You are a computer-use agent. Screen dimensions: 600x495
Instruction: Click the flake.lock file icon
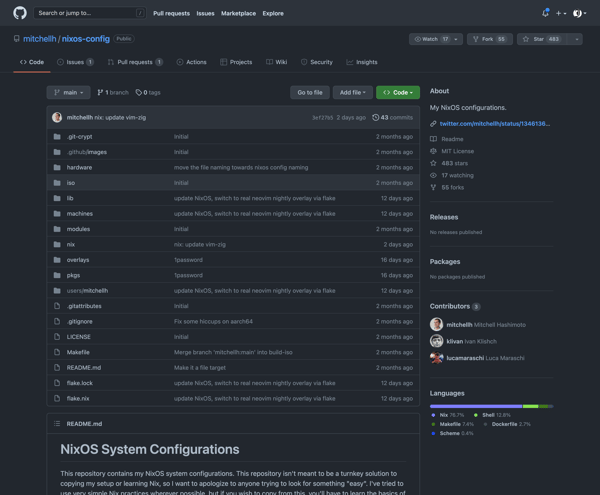pyautogui.click(x=57, y=383)
